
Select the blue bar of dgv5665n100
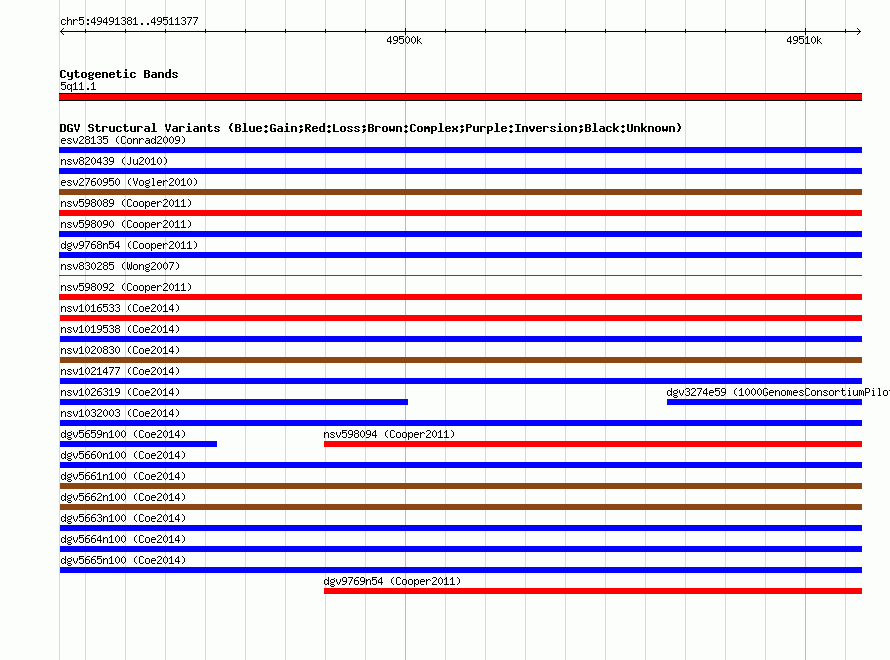tap(460, 570)
